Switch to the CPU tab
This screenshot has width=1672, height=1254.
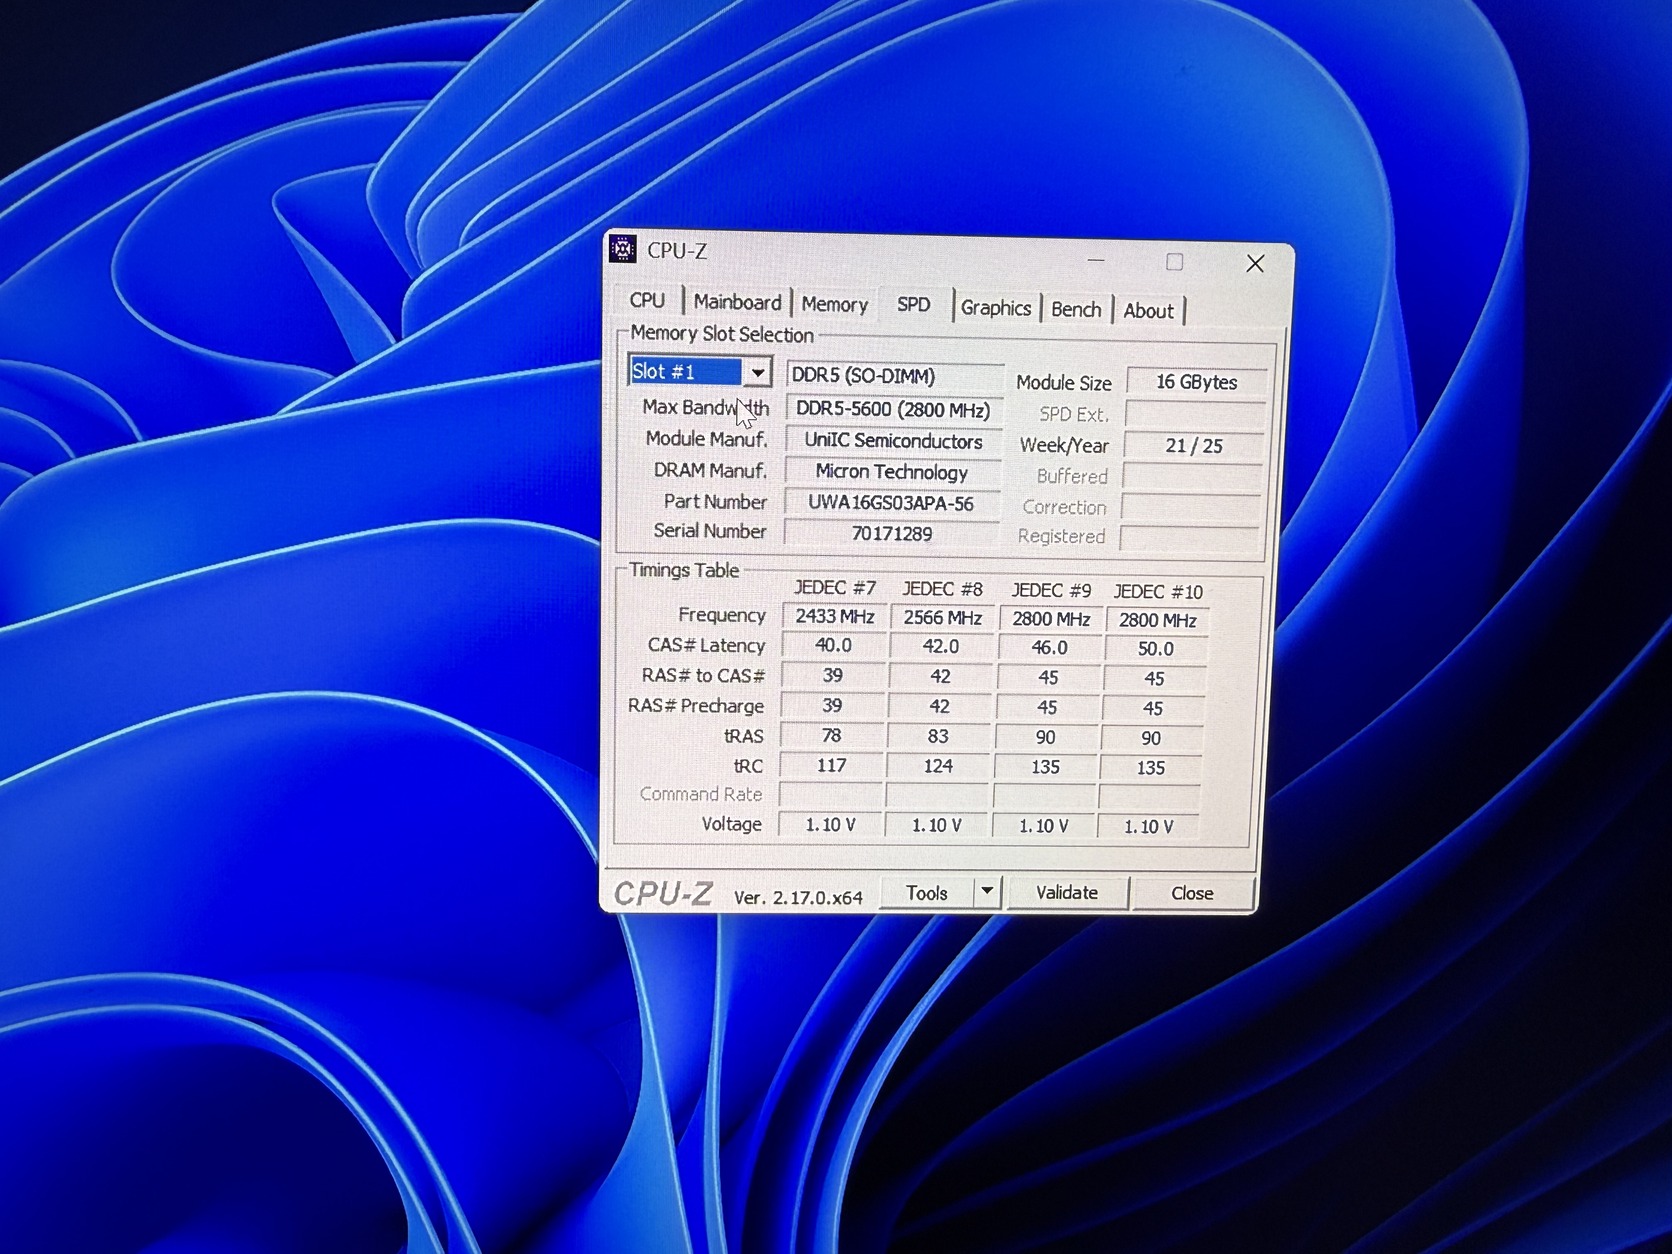coord(647,300)
